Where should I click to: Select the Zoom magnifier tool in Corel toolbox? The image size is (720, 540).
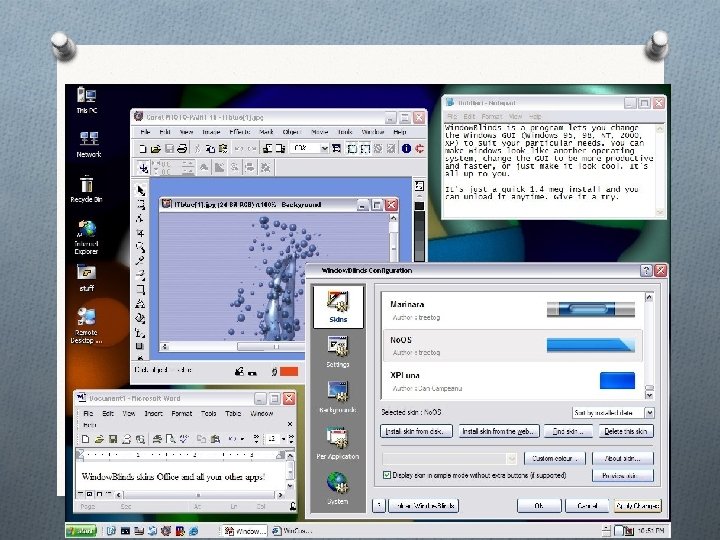pyautogui.click(x=141, y=248)
